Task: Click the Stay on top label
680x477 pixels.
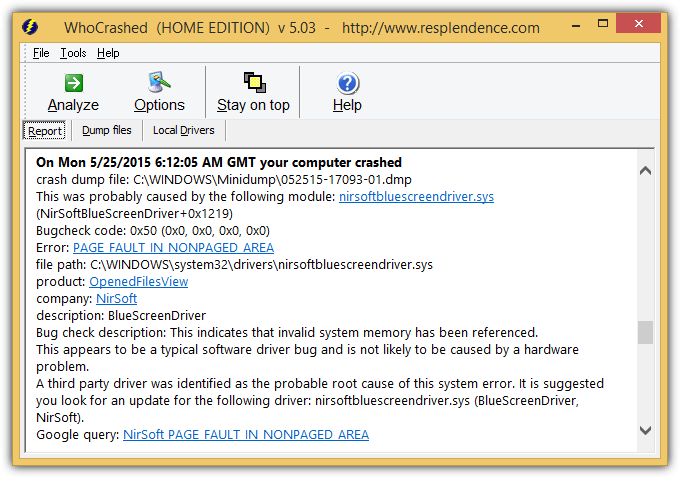Action: point(253,105)
